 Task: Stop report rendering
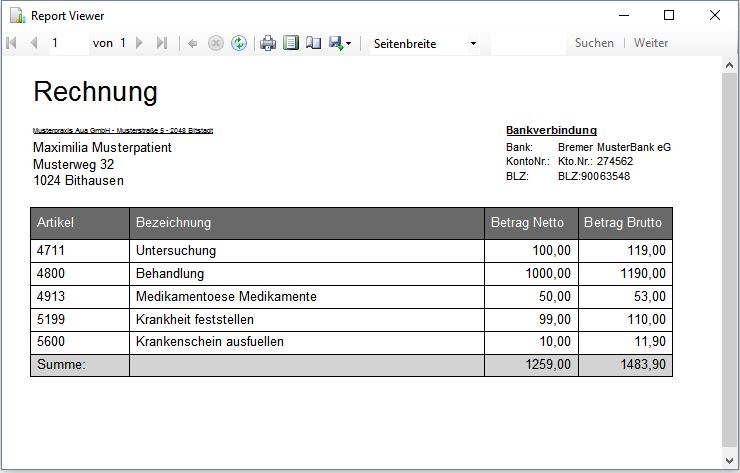(x=215, y=43)
